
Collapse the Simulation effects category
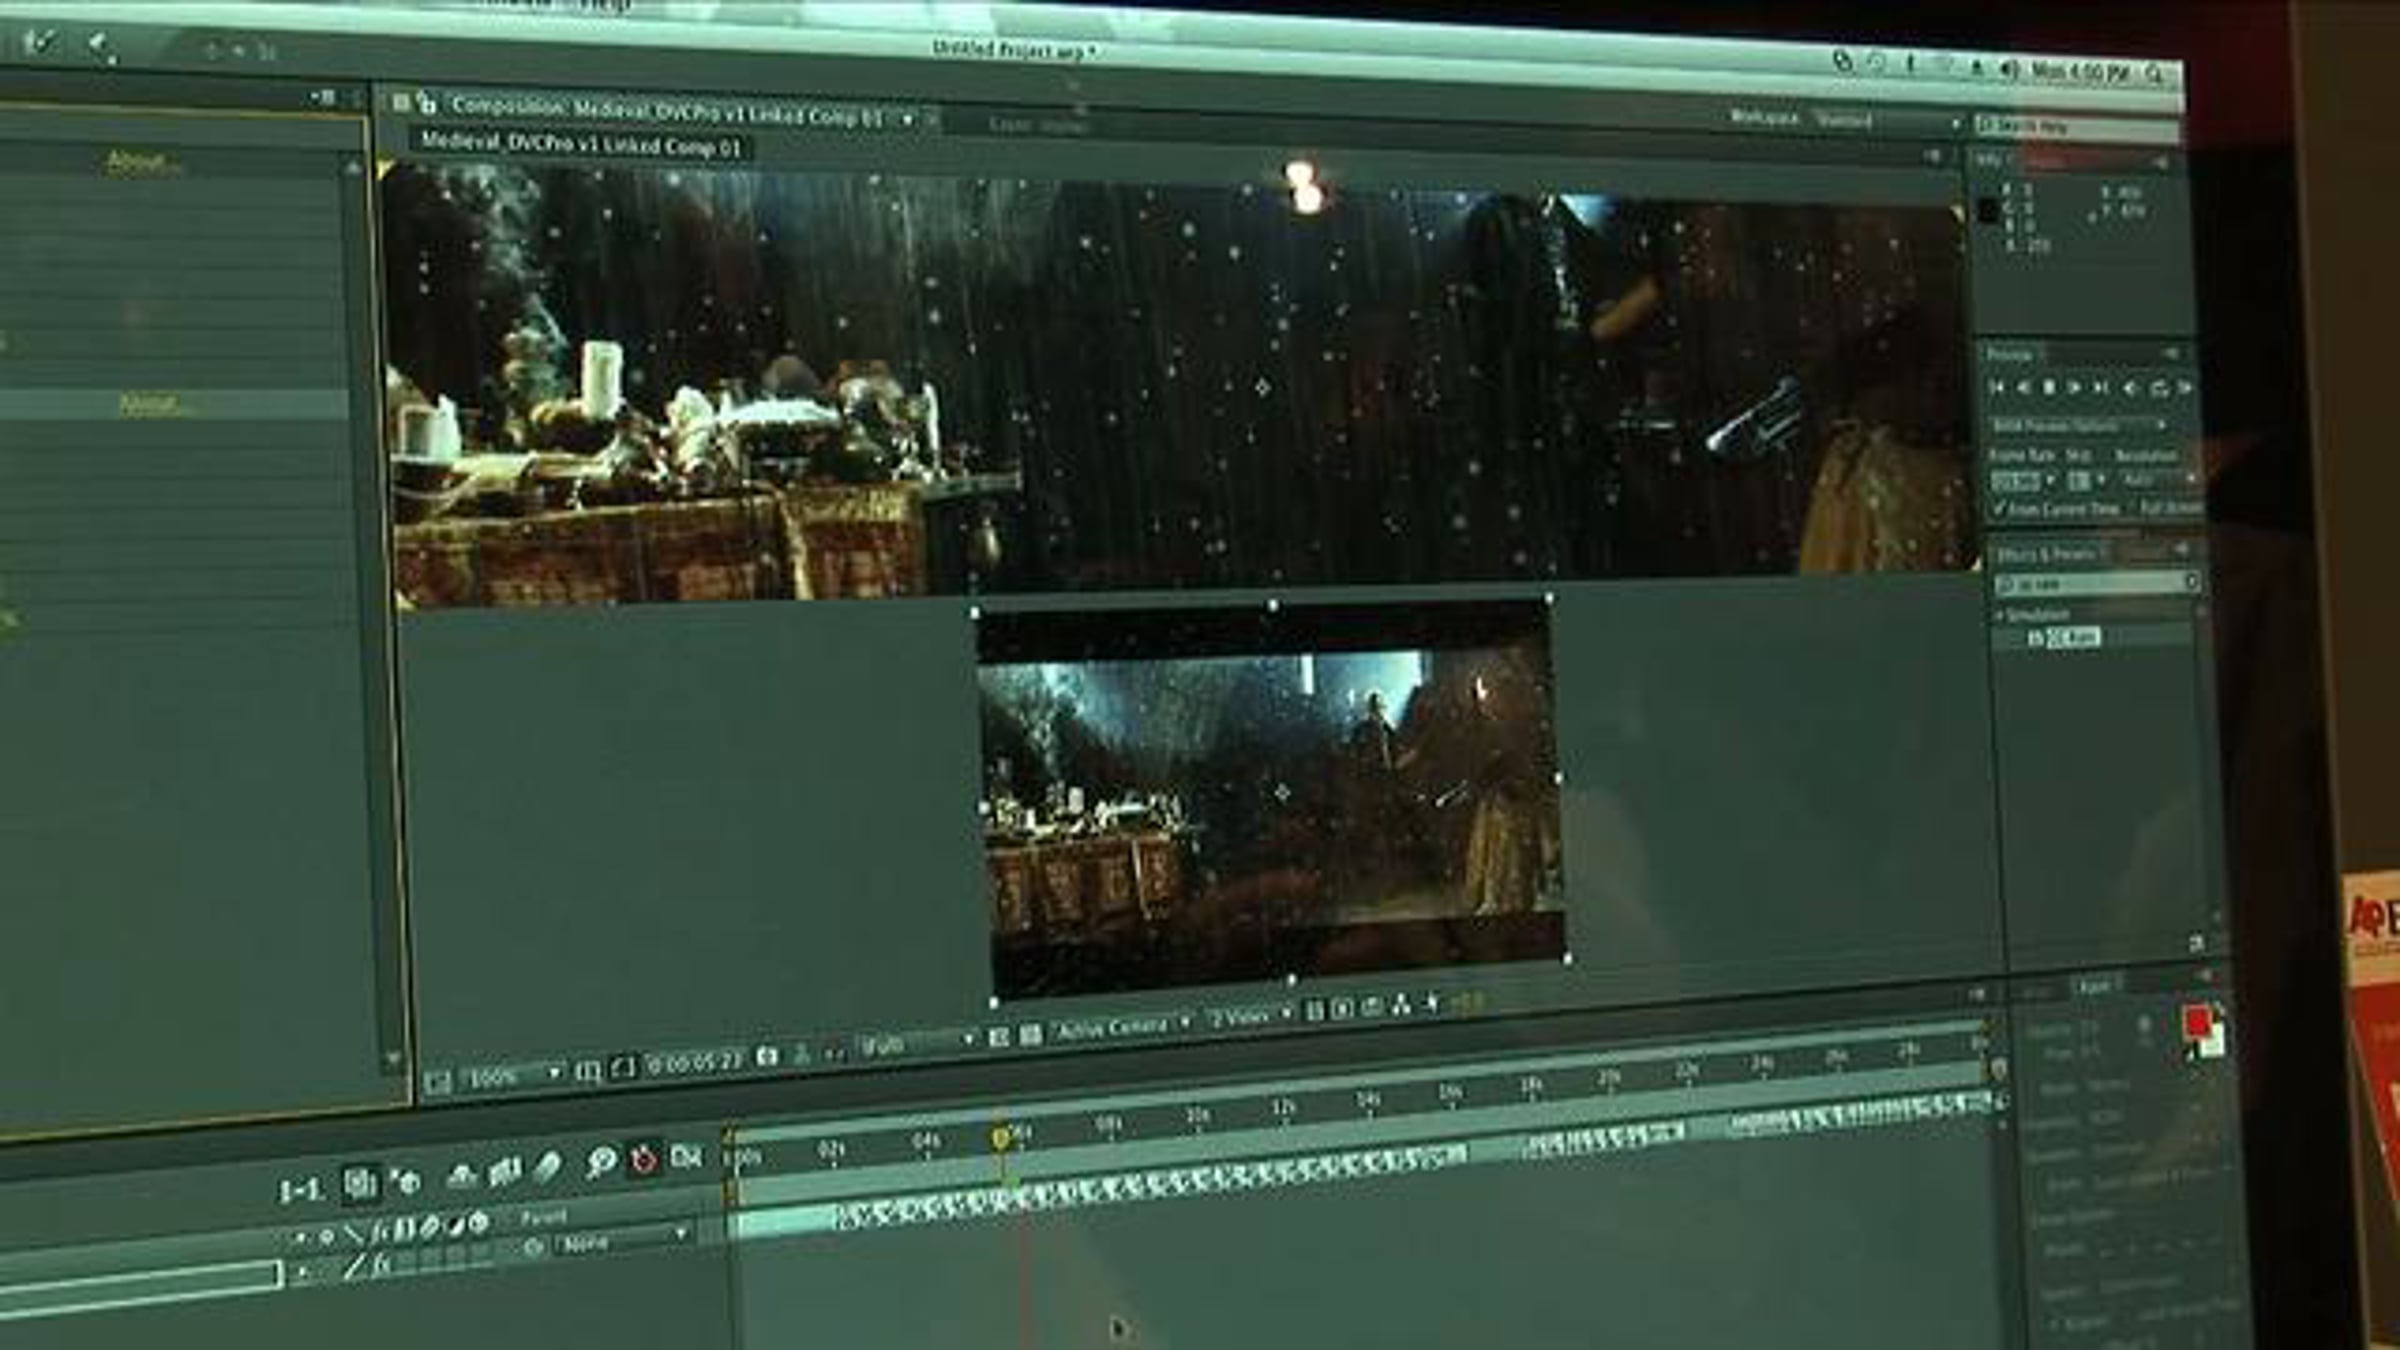(x=2001, y=614)
